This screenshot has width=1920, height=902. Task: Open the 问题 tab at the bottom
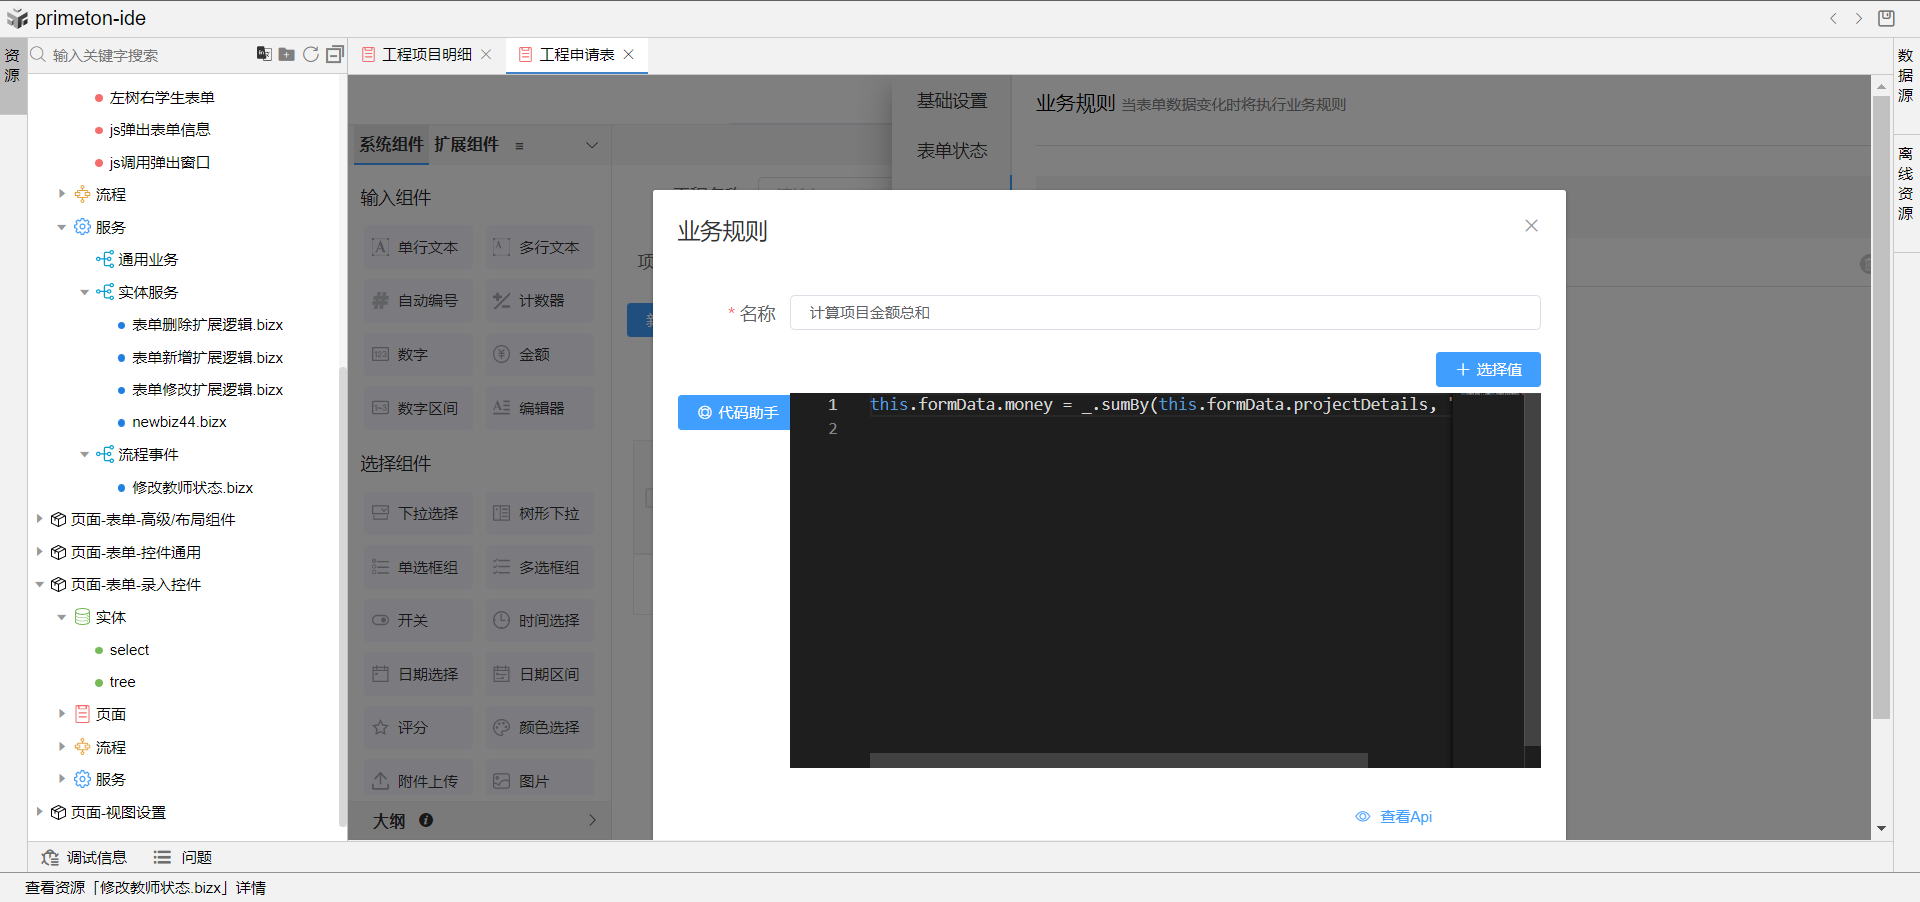[x=184, y=857]
